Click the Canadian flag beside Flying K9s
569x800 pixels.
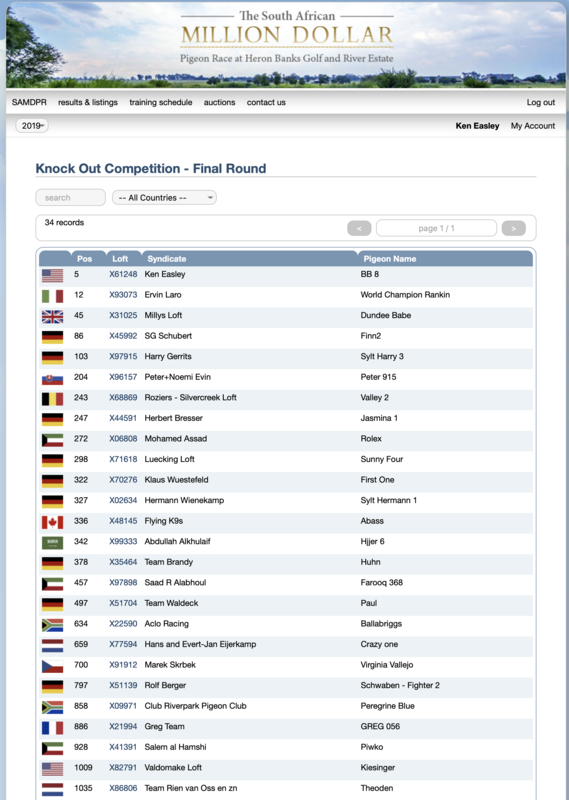point(53,522)
